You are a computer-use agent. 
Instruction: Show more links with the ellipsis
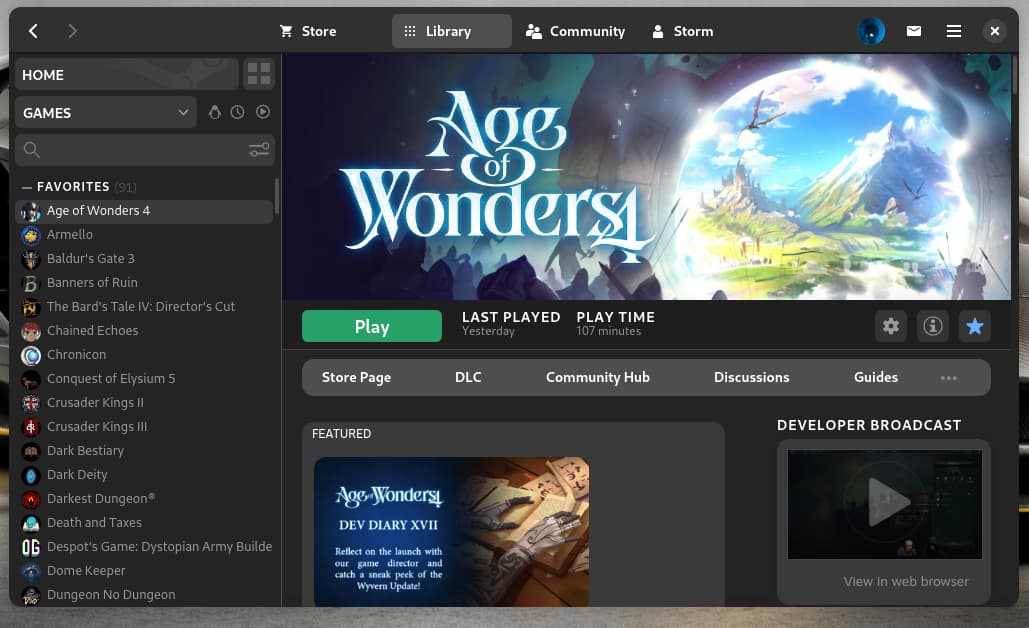coord(948,377)
